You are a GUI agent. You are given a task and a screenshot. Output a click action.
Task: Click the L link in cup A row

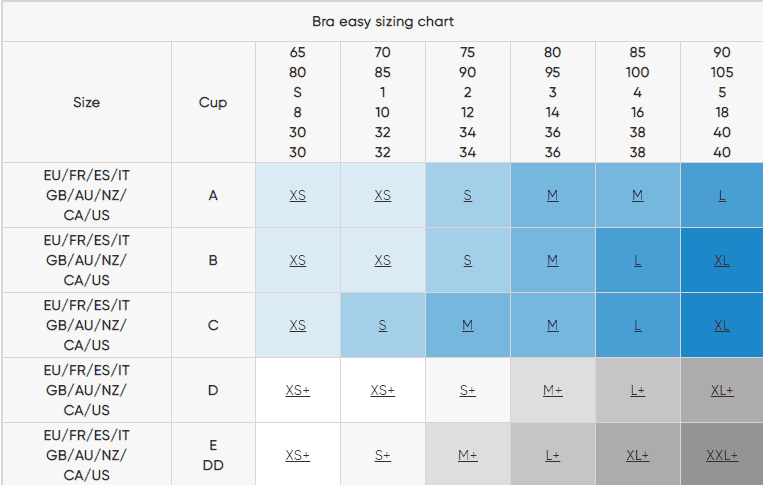(722, 195)
